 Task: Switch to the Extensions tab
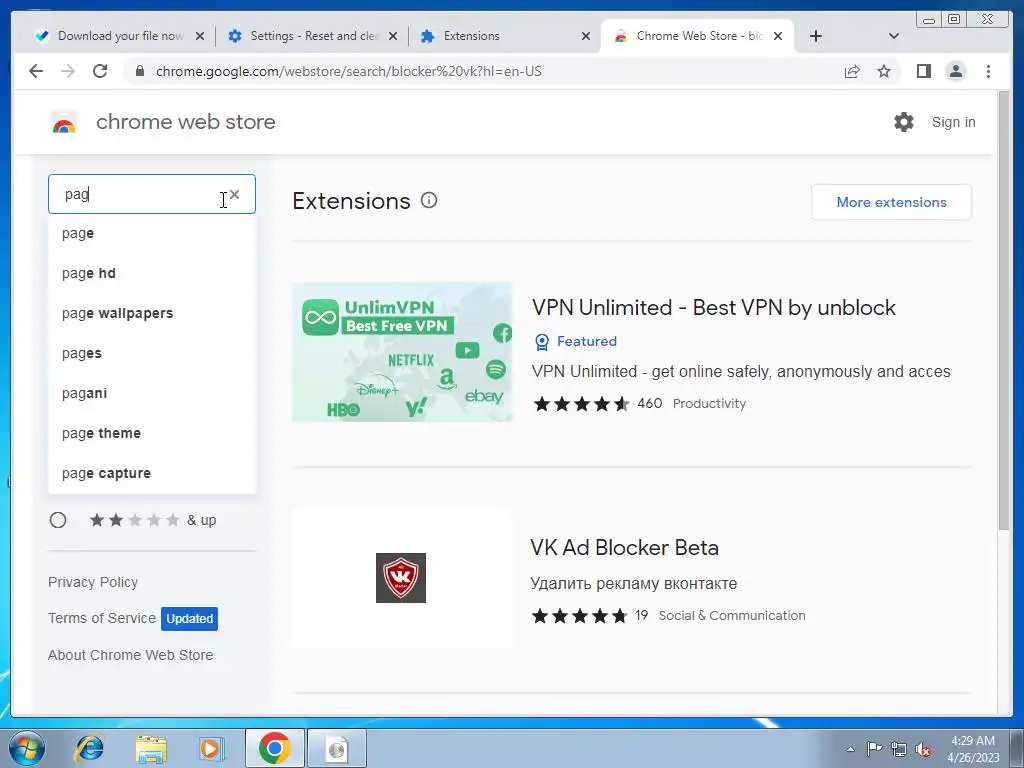[503, 36]
